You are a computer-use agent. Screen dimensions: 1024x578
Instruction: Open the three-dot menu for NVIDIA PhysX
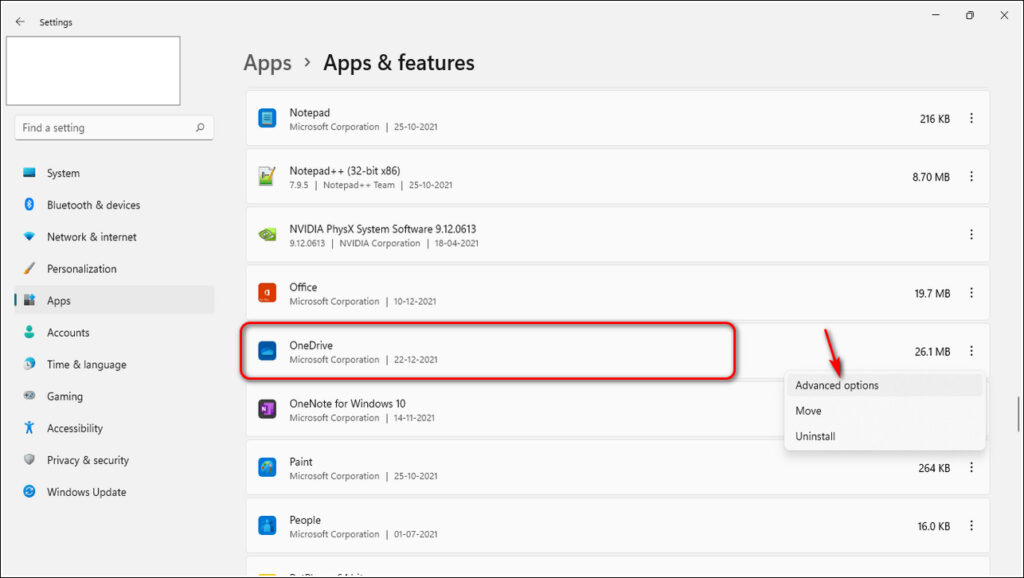point(971,234)
